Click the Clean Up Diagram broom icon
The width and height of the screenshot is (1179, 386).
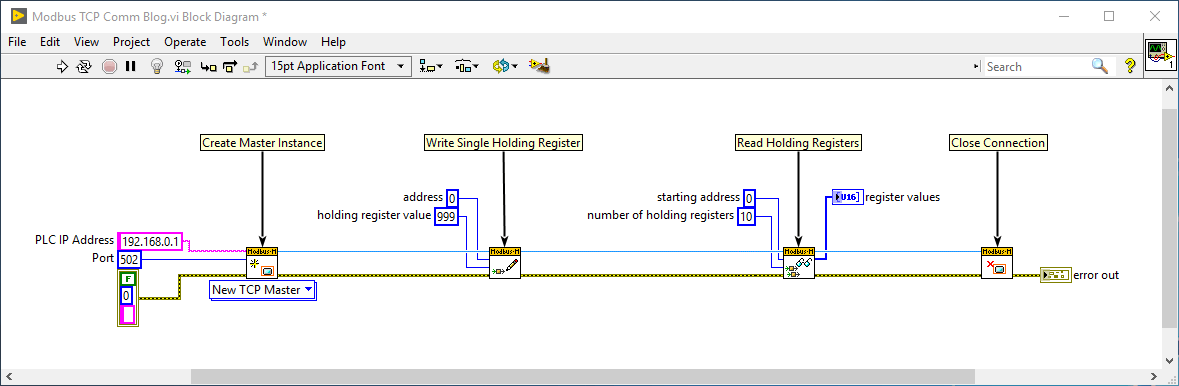539,66
